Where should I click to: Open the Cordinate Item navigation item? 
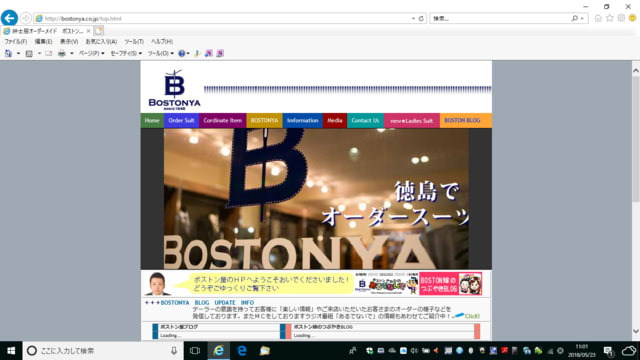pos(223,120)
